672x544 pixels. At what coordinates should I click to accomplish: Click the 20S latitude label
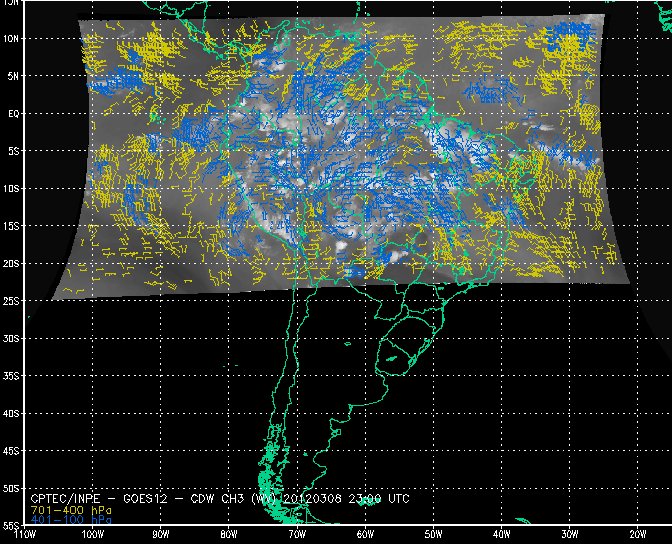pos(11,264)
